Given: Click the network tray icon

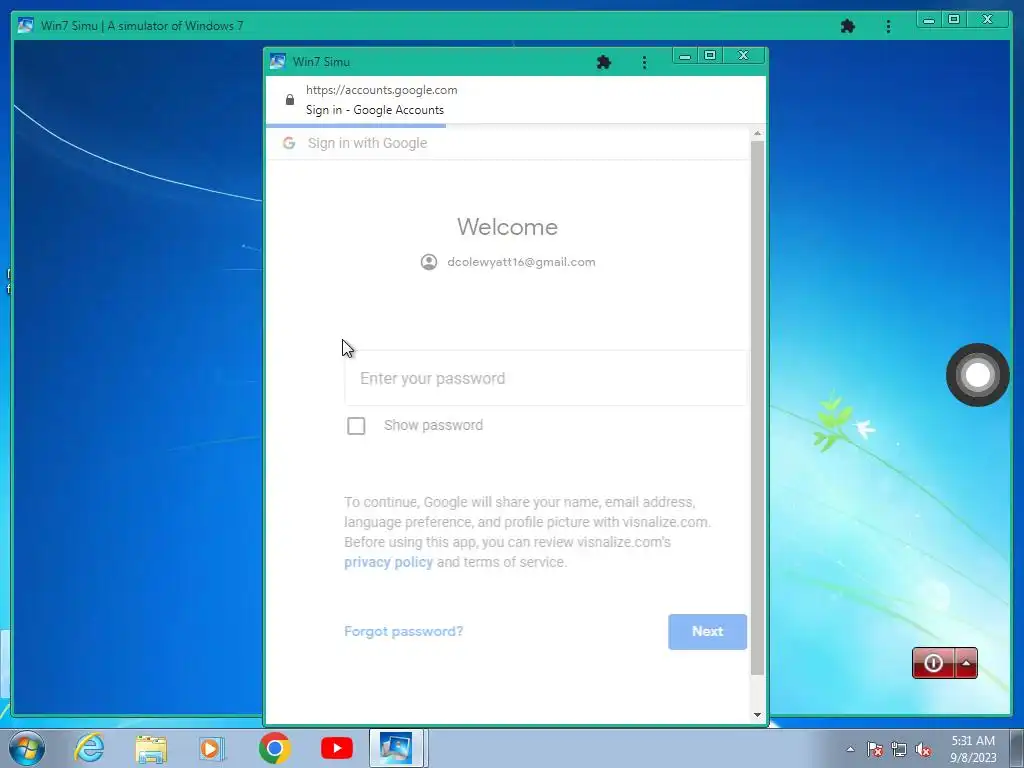Looking at the screenshot, I should (x=899, y=749).
